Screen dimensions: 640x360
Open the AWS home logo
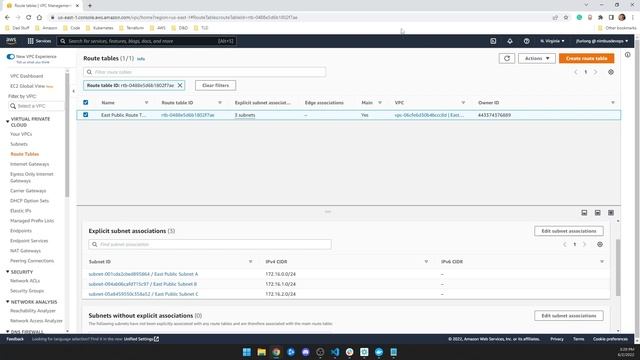(11, 41)
